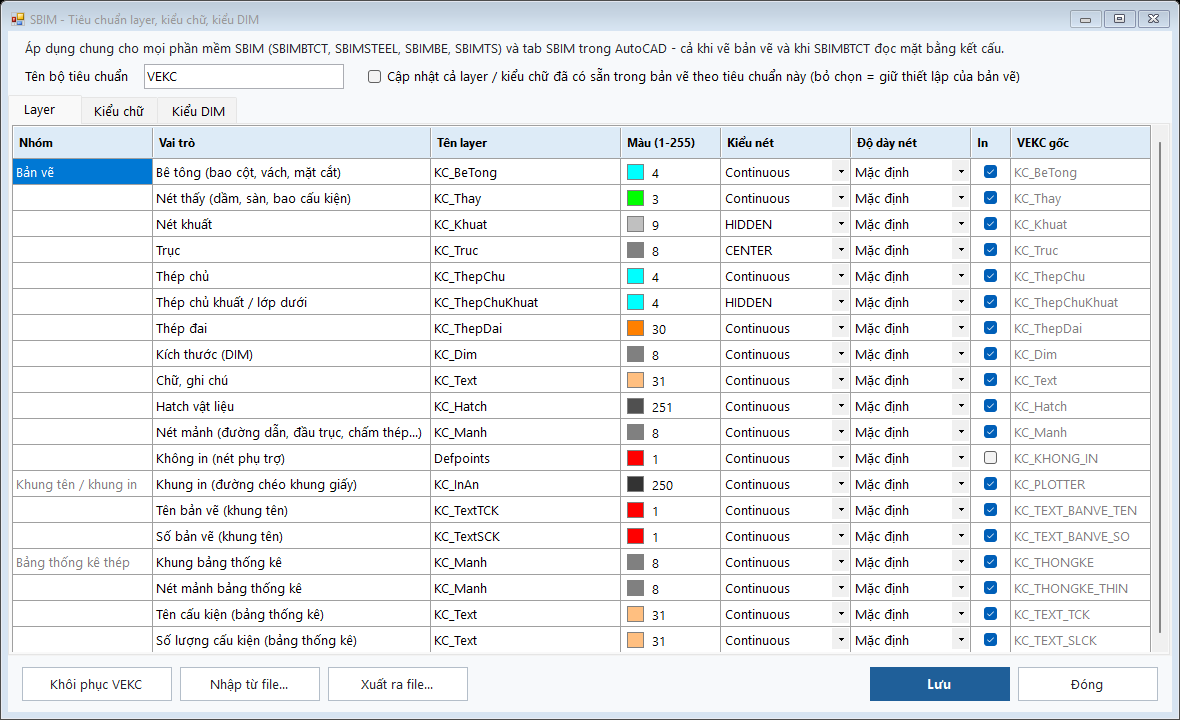The width and height of the screenshot is (1180, 720).
Task: Click the dark swatch for KC_Hatch
Action: (x=636, y=406)
